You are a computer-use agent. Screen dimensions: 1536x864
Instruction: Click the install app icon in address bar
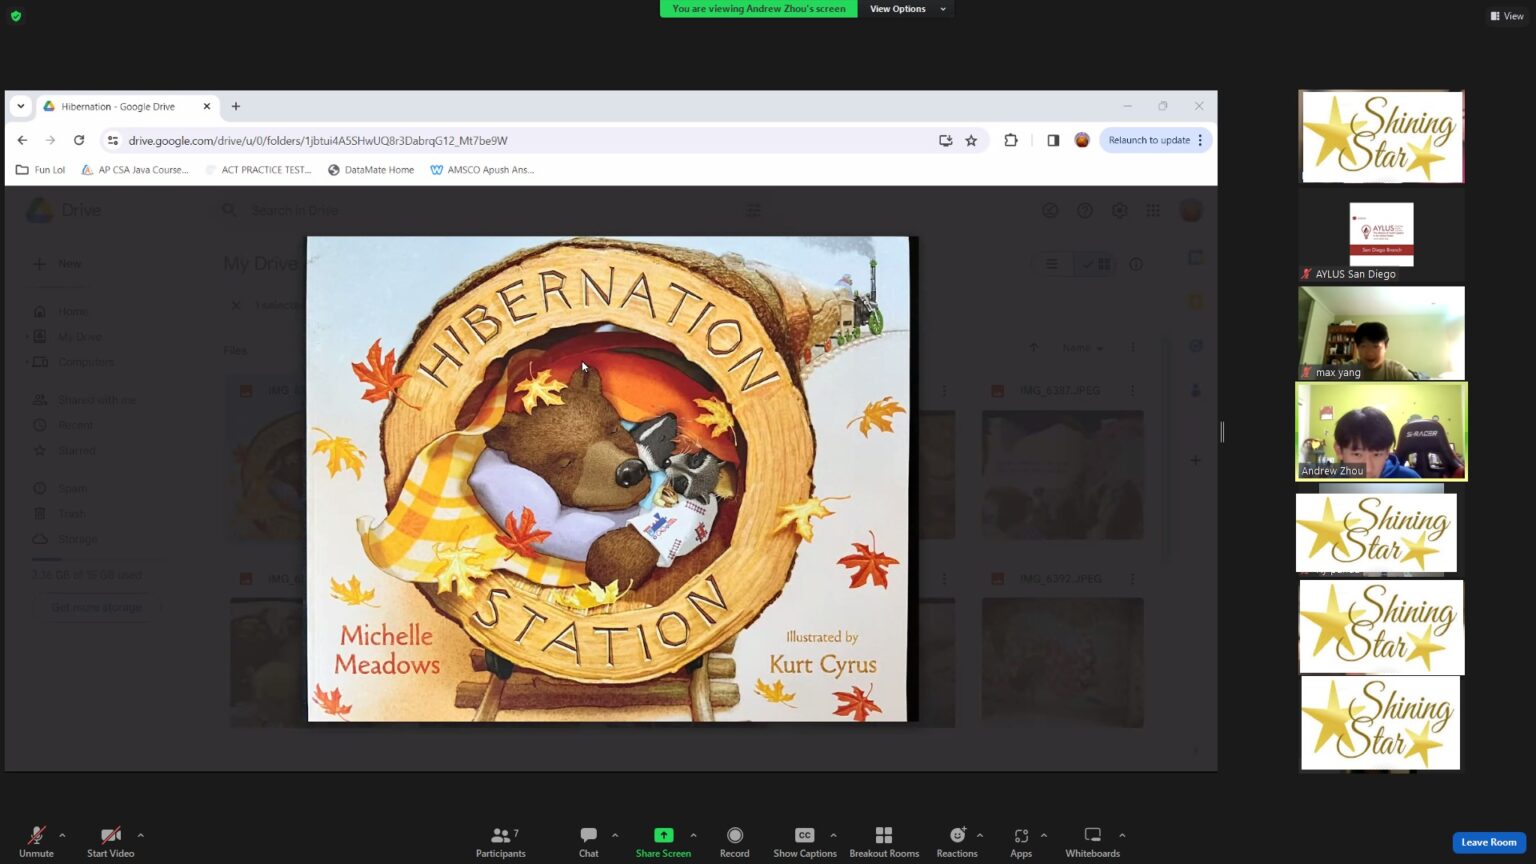click(945, 140)
